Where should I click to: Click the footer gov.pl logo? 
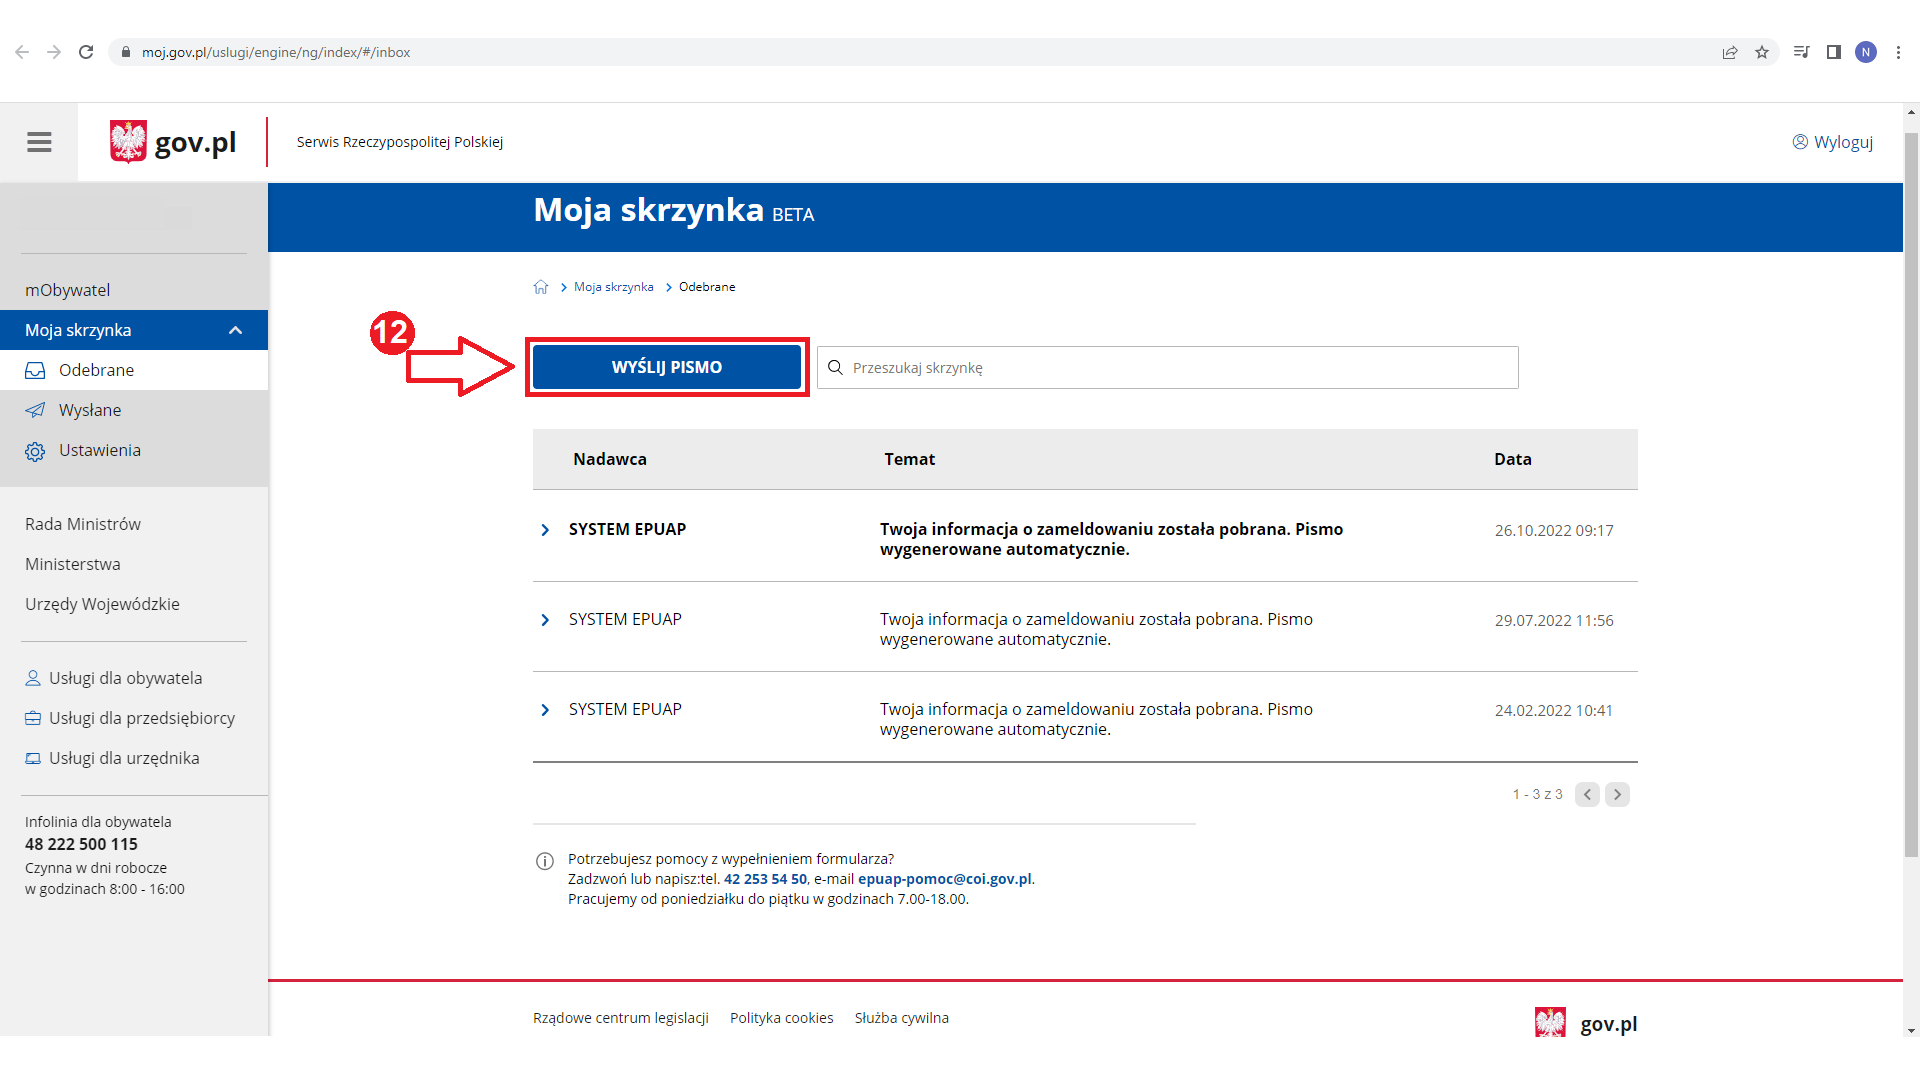1586,1023
